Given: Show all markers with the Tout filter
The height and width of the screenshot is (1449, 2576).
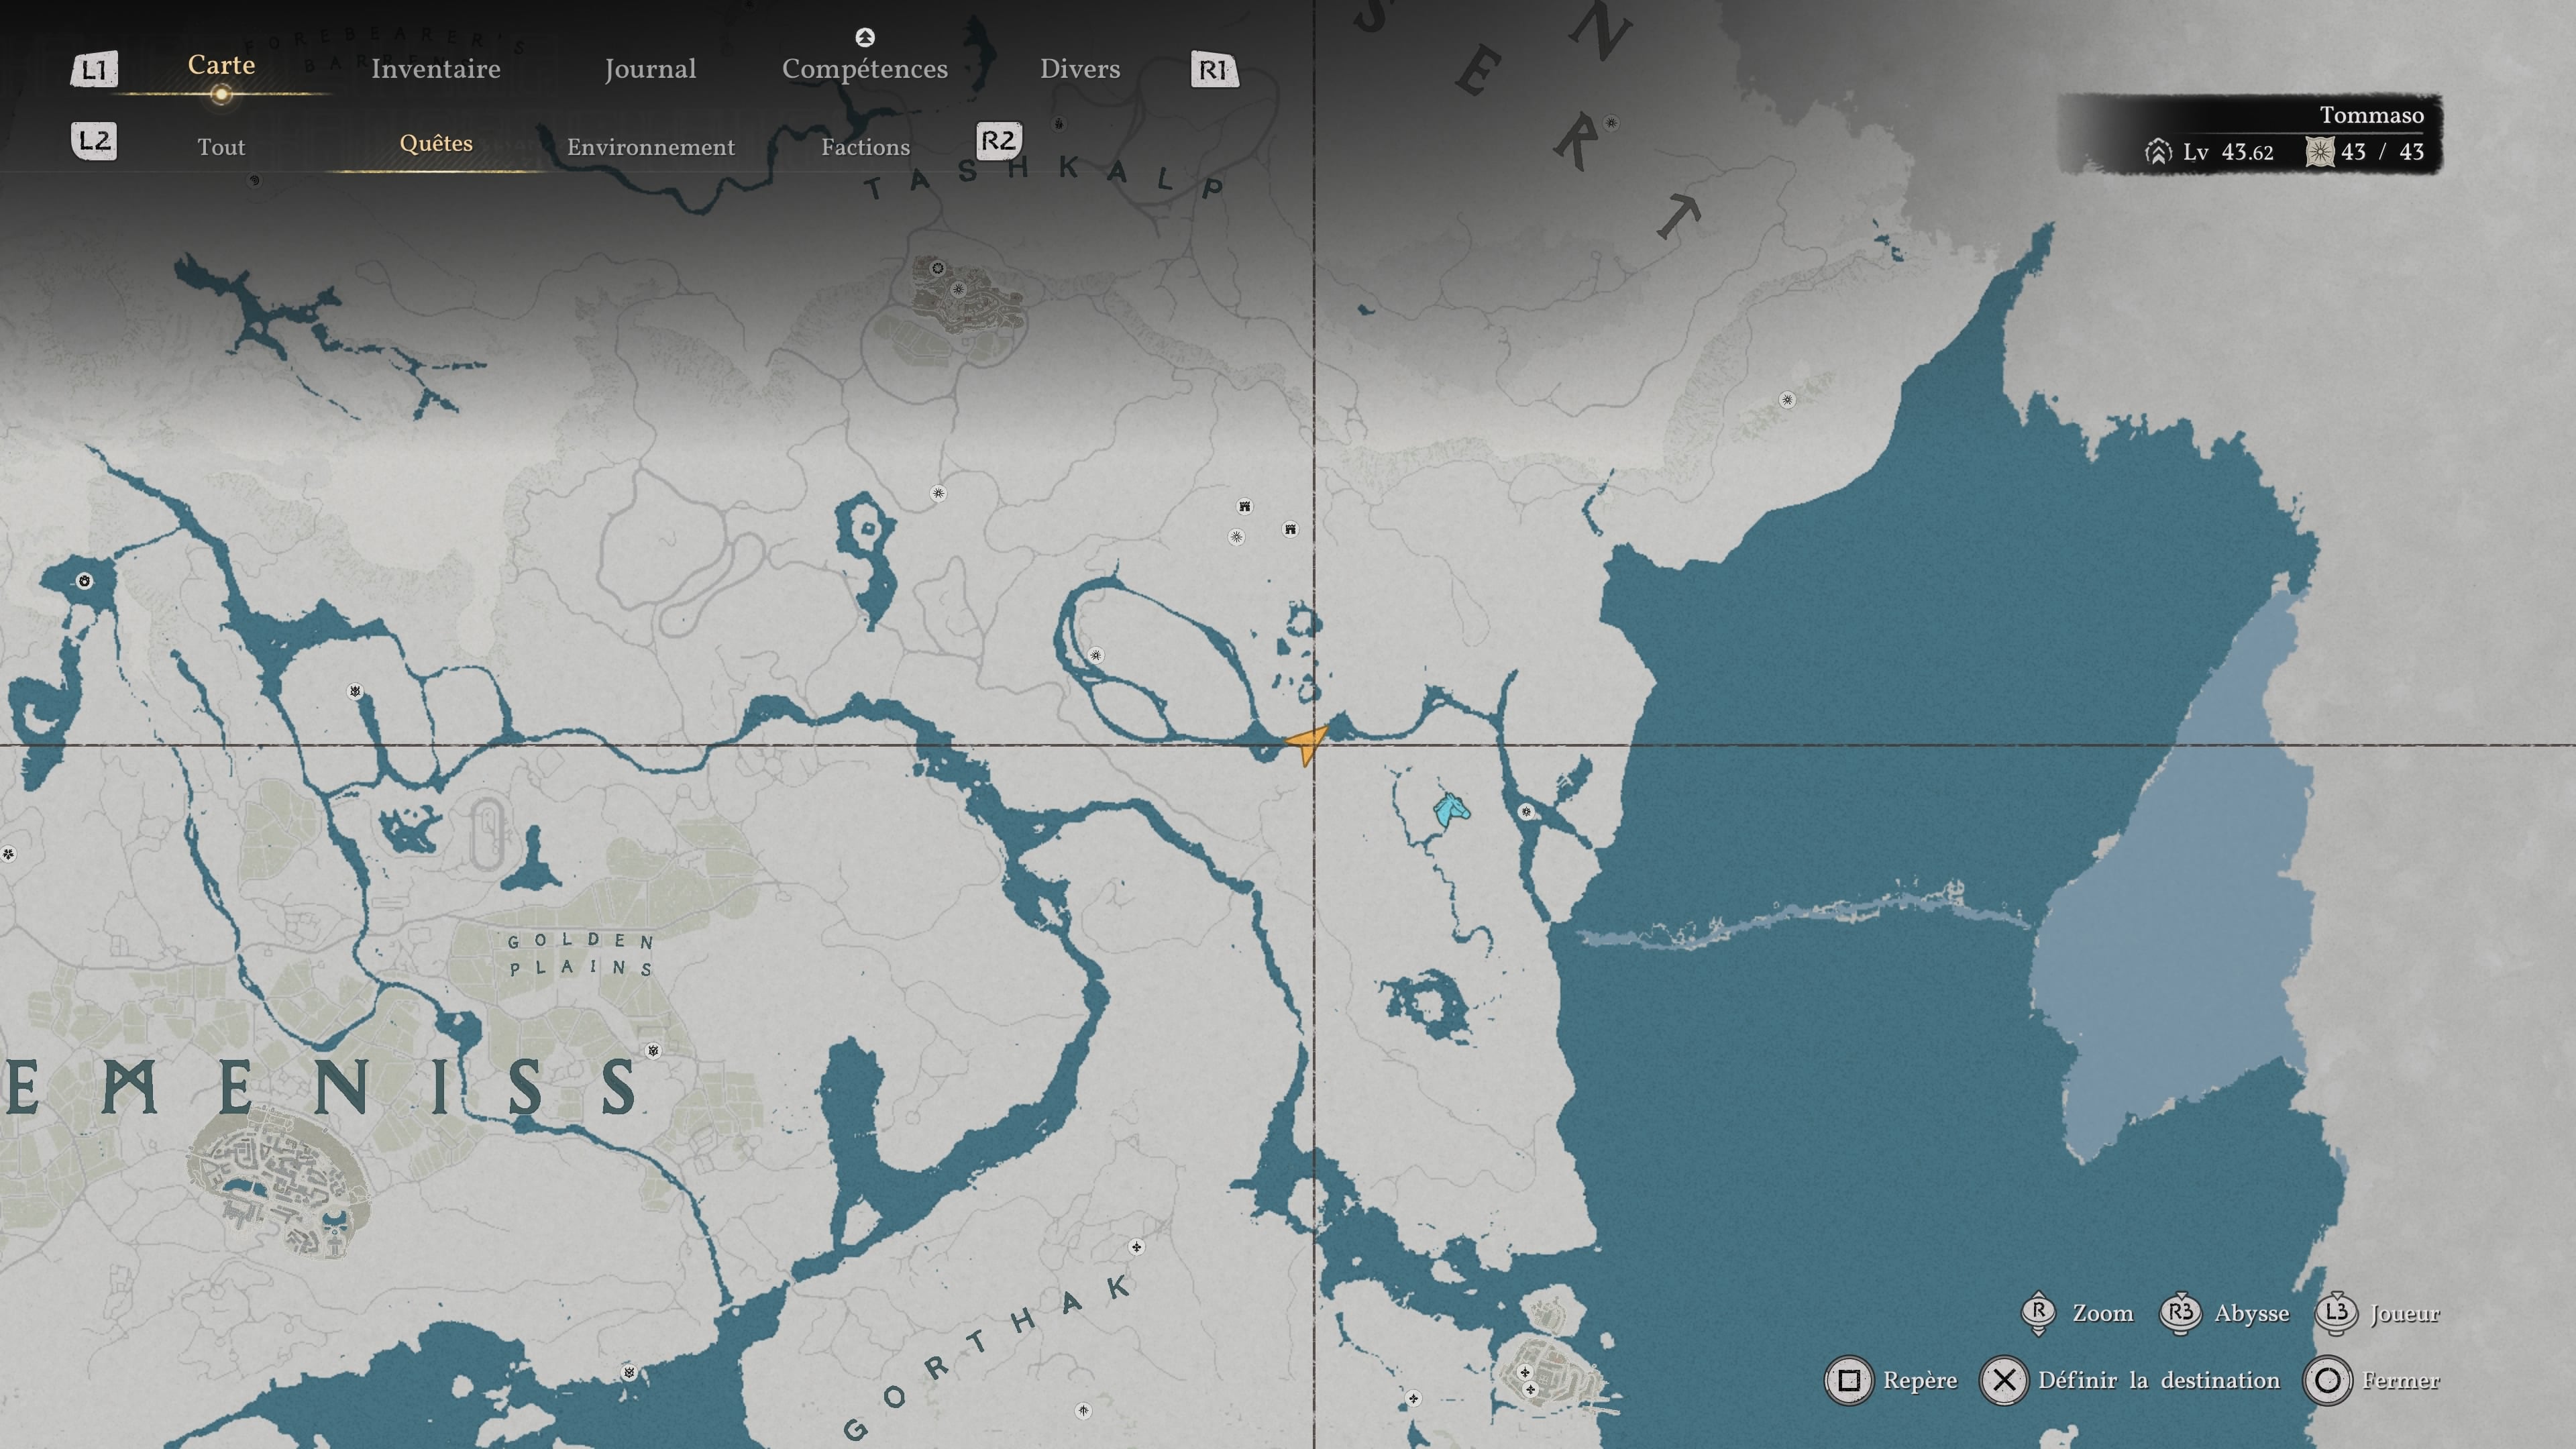Looking at the screenshot, I should click(221, 147).
